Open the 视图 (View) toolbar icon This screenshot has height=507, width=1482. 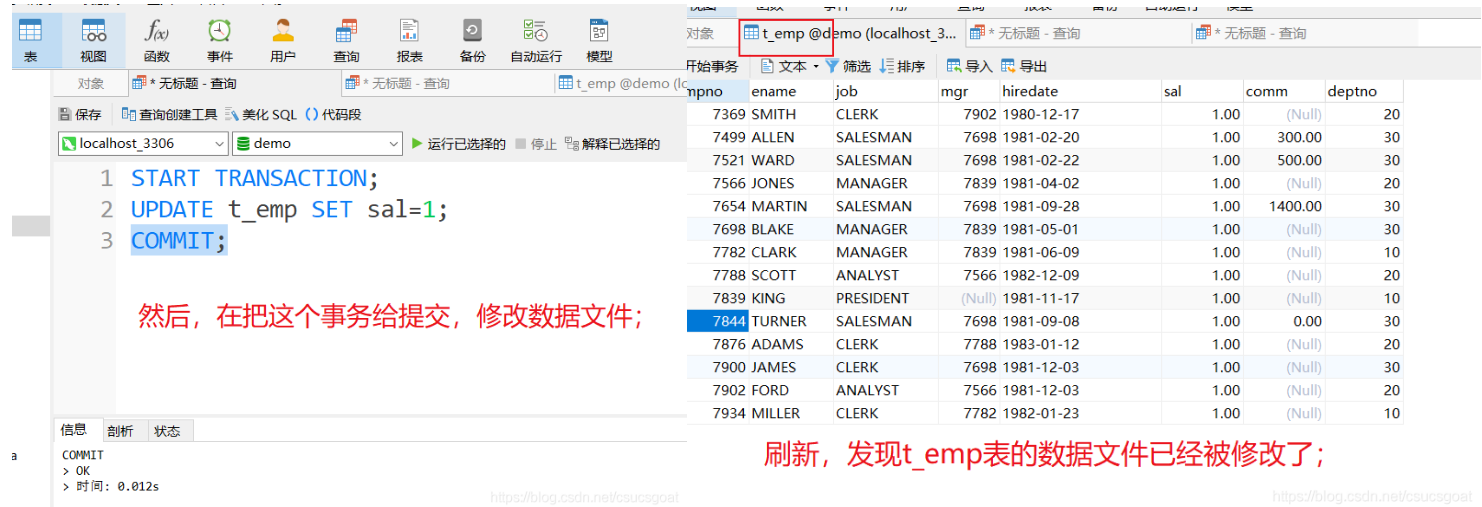[93, 40]
